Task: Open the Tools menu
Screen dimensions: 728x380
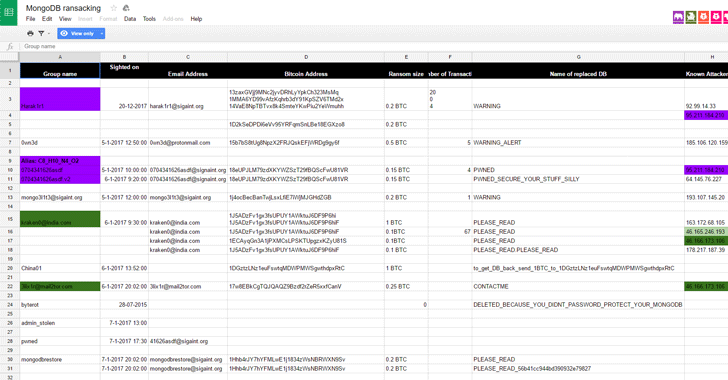Action: point(149,19)
